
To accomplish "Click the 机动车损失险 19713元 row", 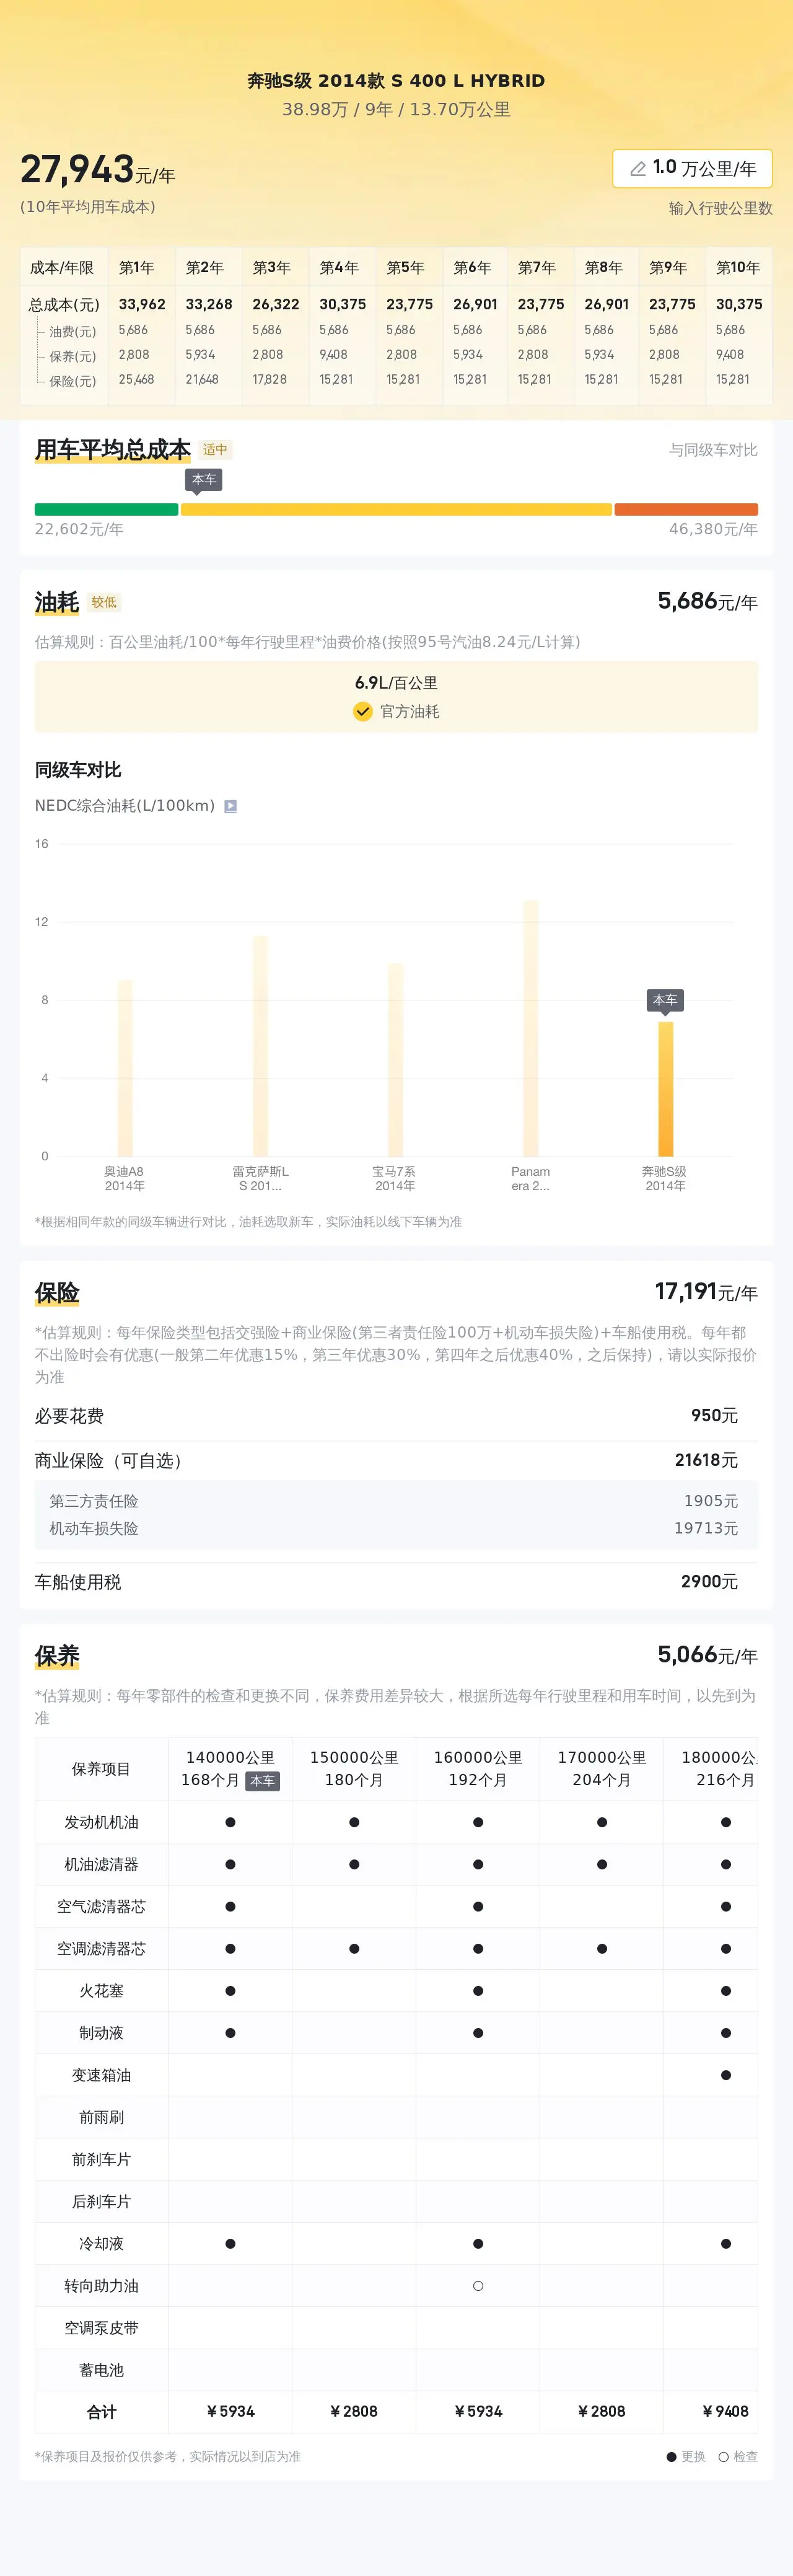I will click(x=396, y=1529).
